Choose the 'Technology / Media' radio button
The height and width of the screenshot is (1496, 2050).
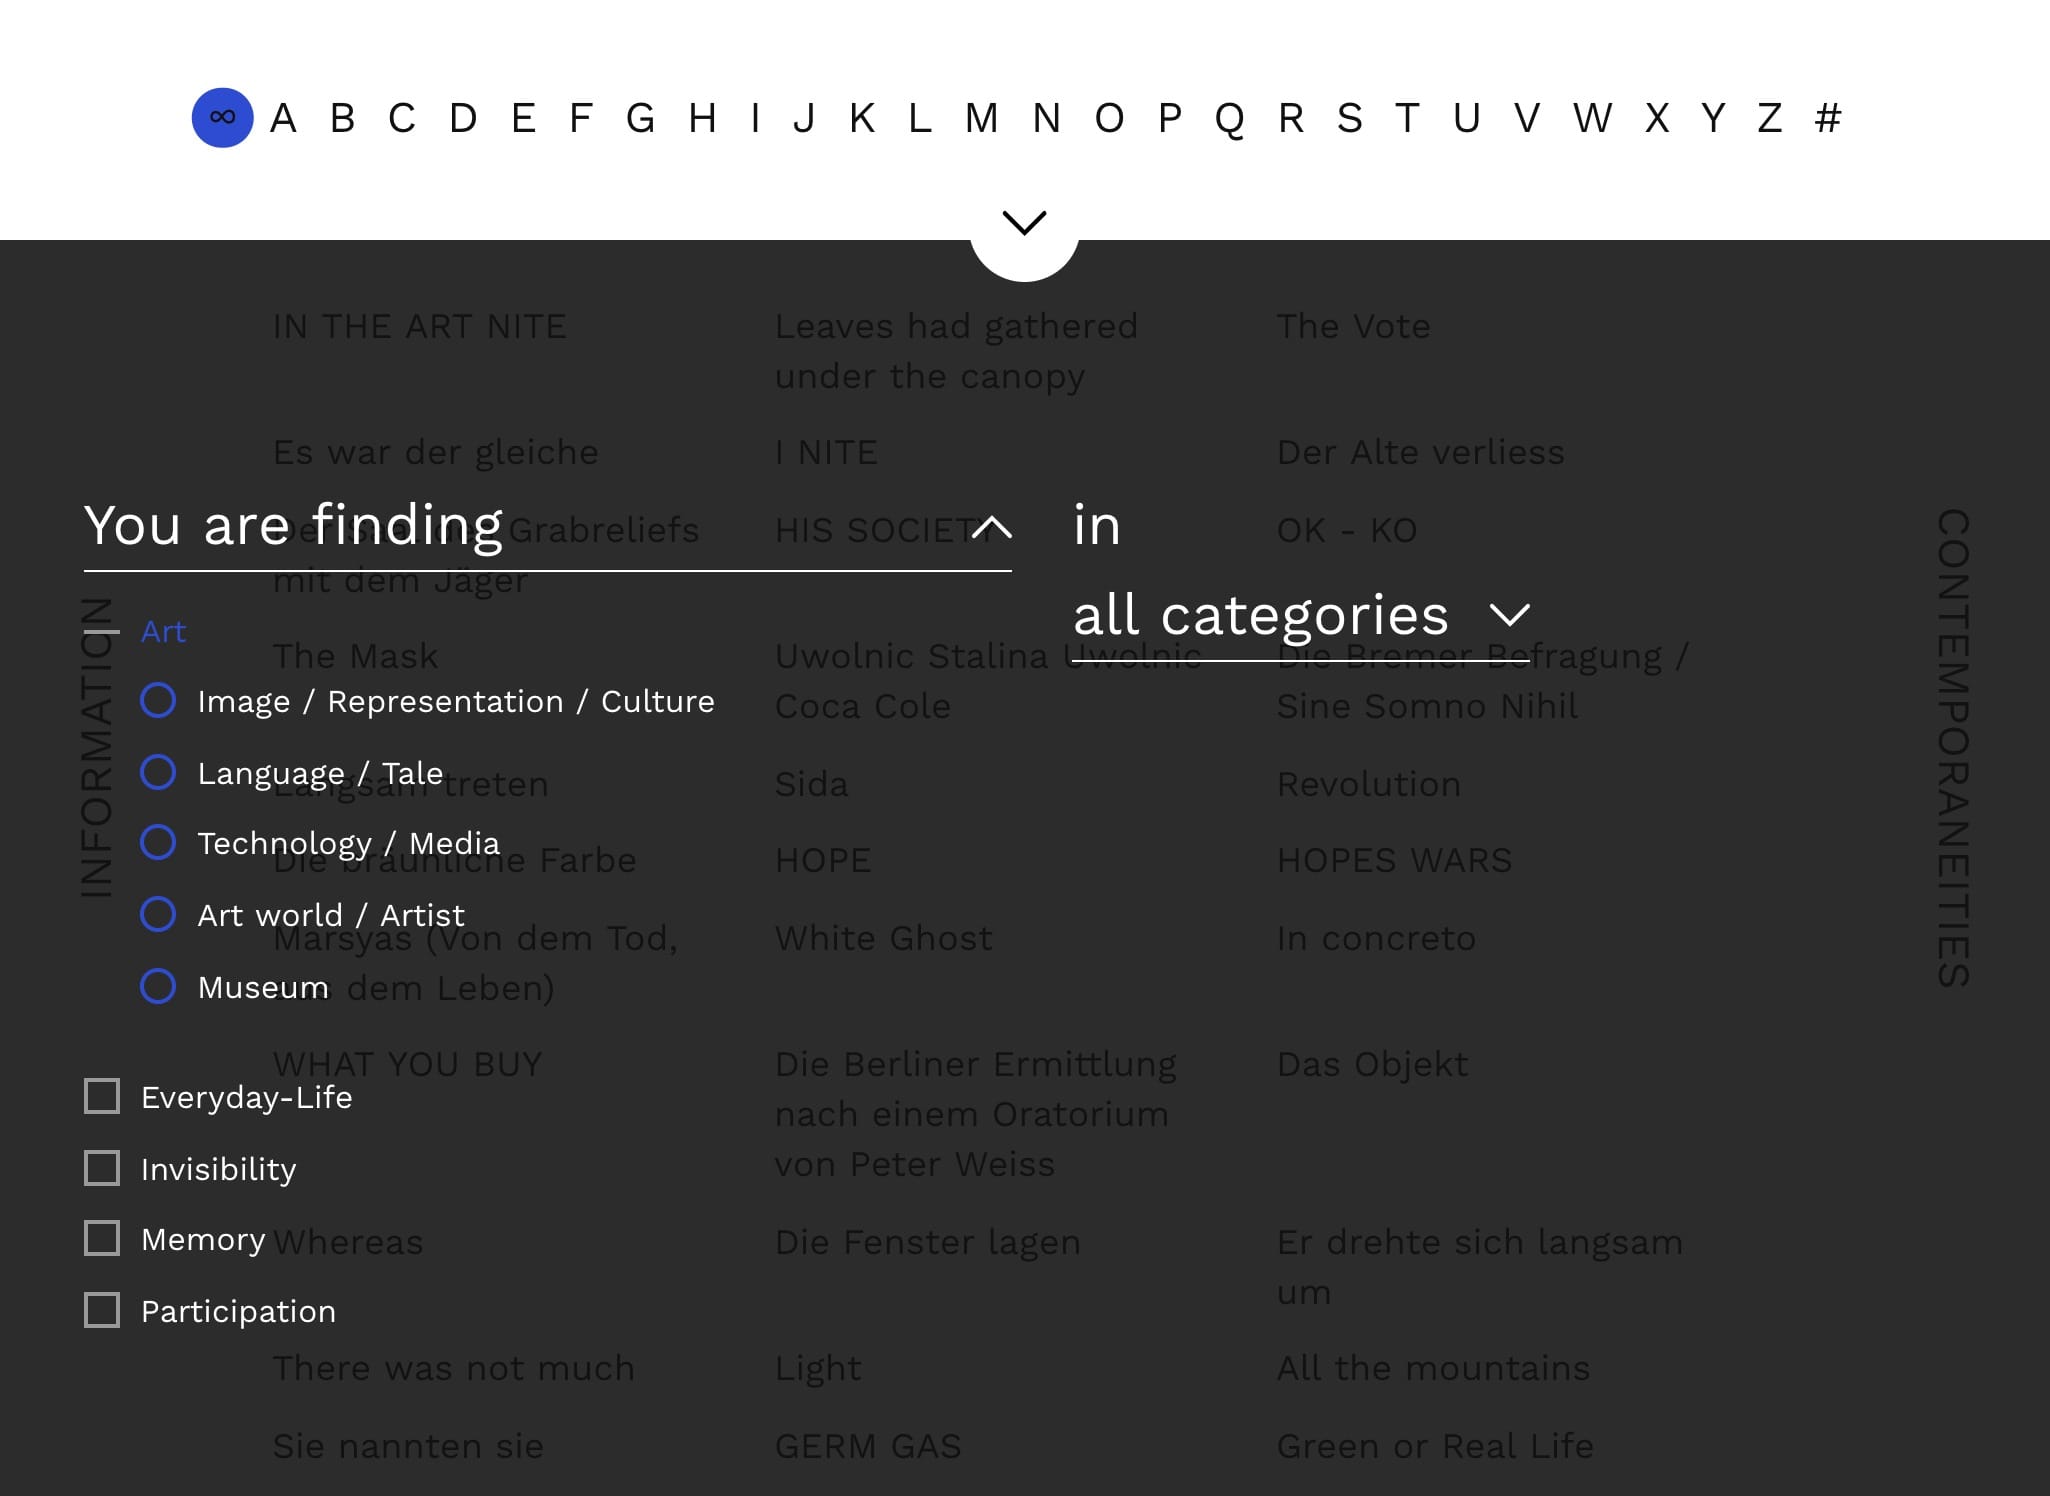pos(158,843)
